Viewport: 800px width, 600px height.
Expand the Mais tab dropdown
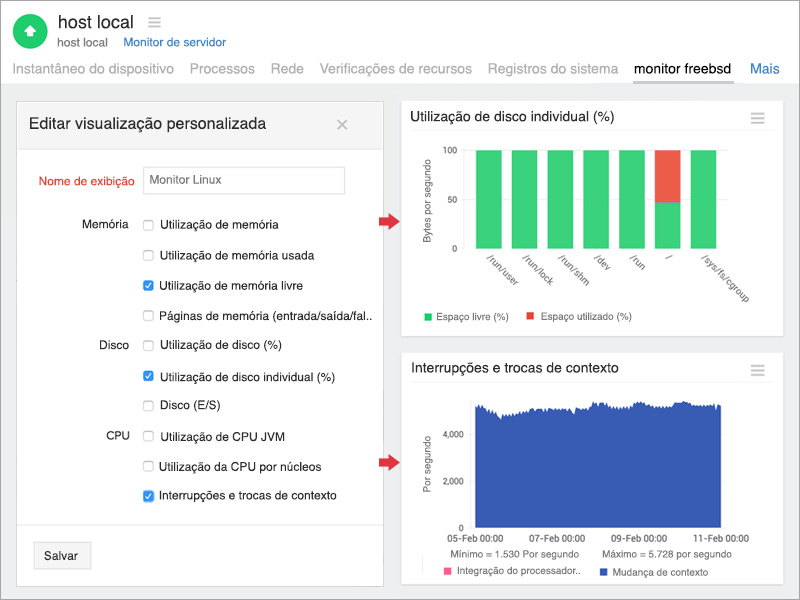pyautogui.click(x=764, y=69)
